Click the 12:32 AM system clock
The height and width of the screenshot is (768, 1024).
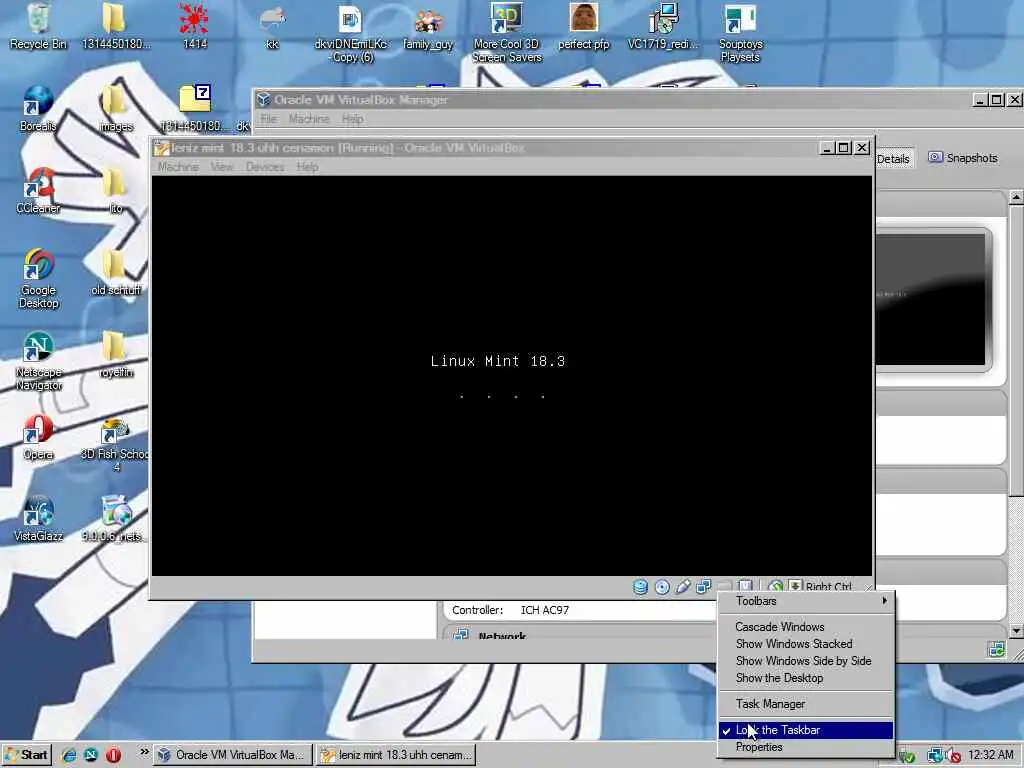pyautogui.click(x=991, y=755)
